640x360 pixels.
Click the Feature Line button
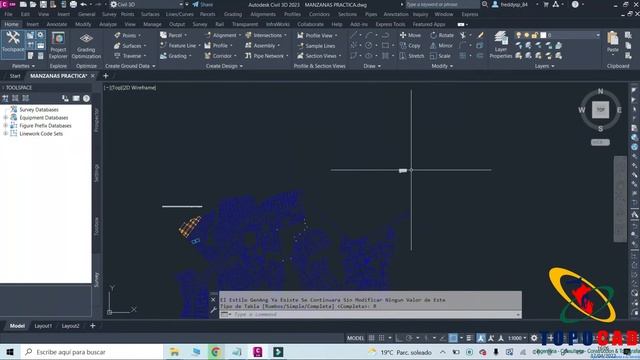tap(180, 46)
